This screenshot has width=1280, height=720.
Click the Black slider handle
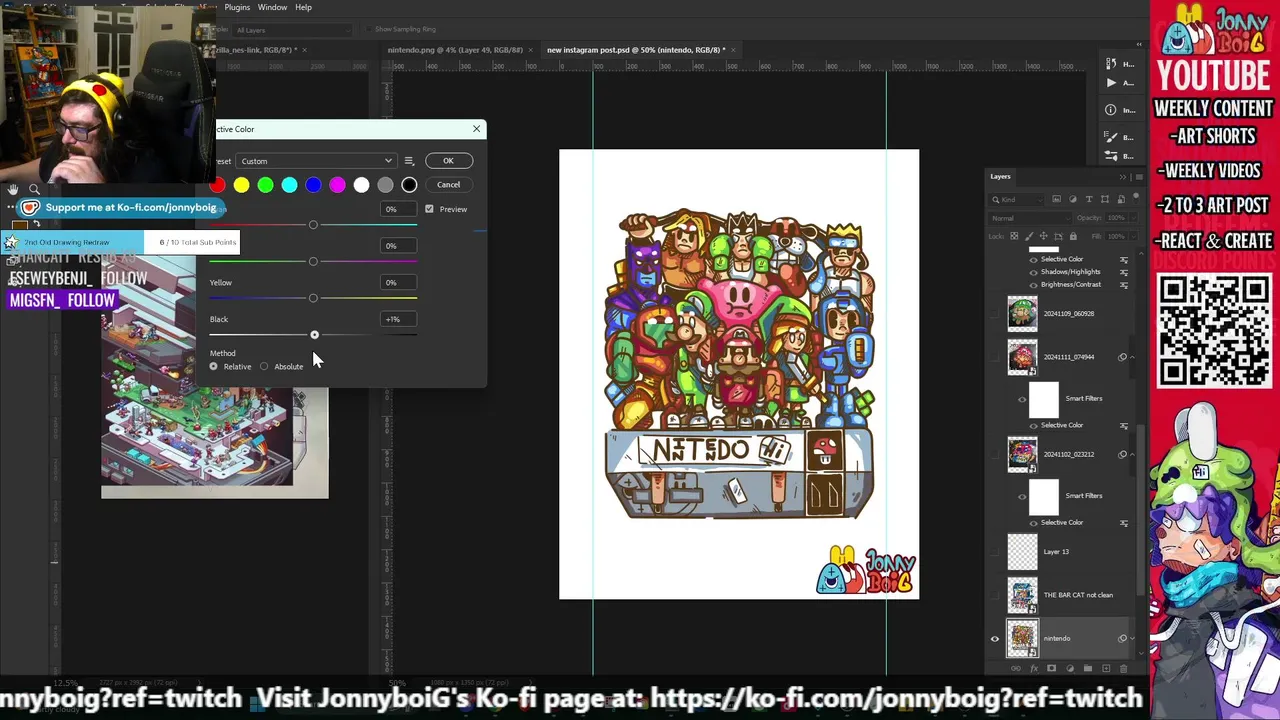[314, 335]
